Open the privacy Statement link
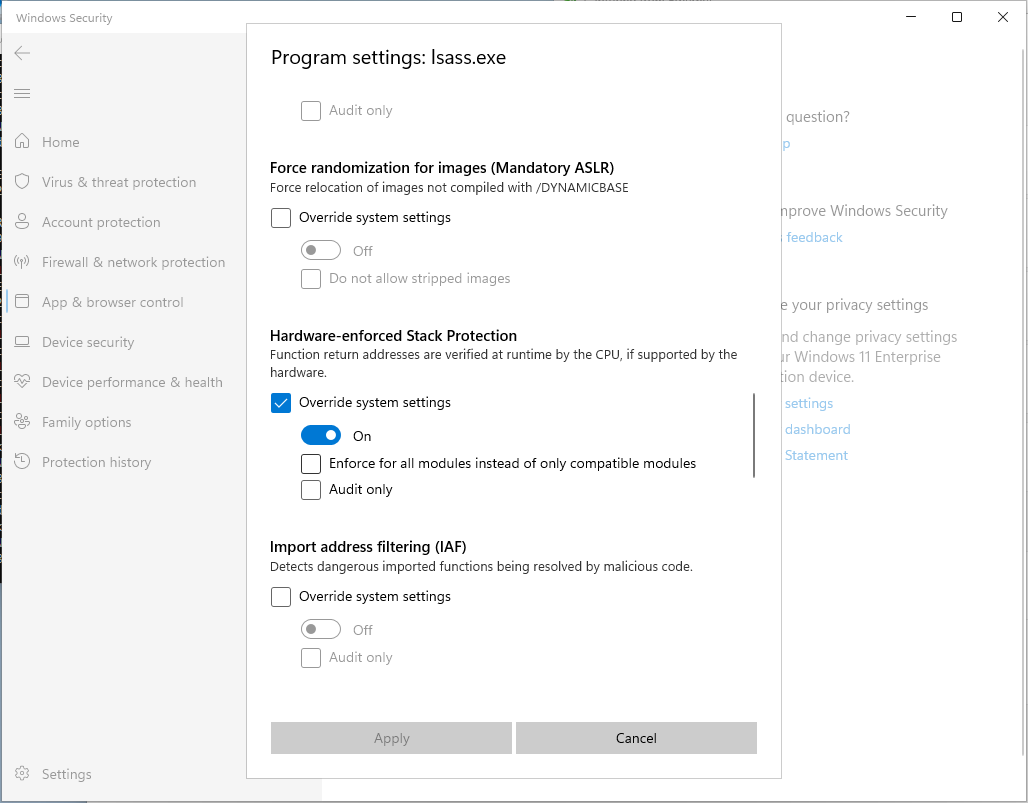 tap(816, 455)
